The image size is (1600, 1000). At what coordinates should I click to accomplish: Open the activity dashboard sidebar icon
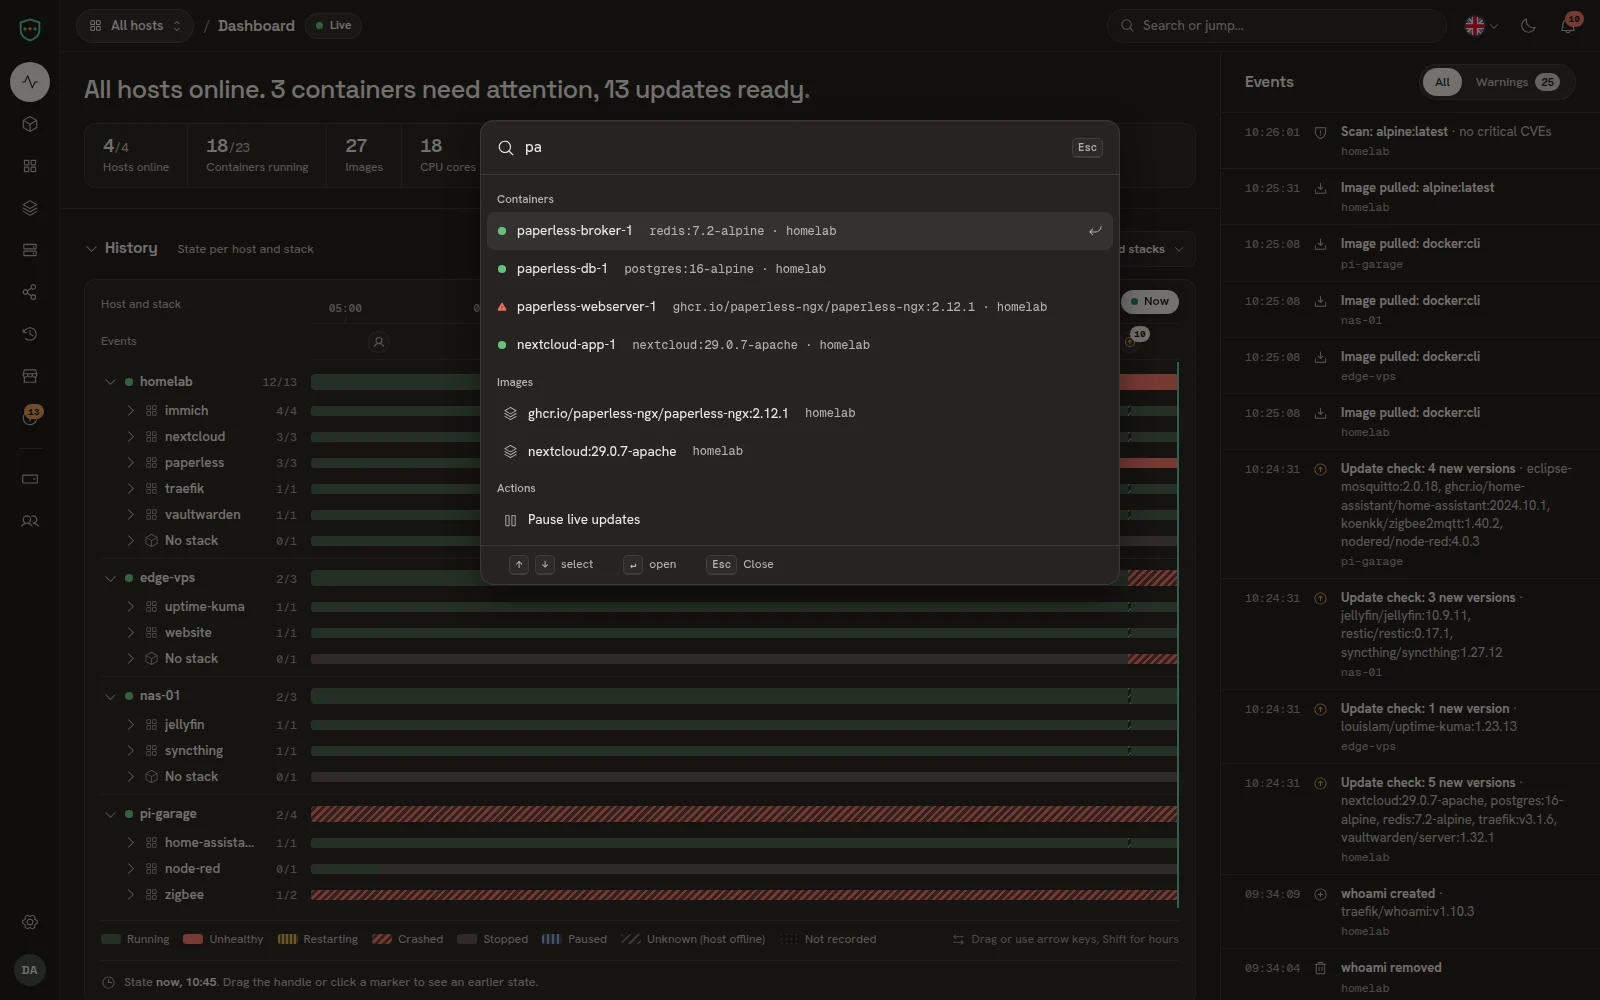pos(30,82)
